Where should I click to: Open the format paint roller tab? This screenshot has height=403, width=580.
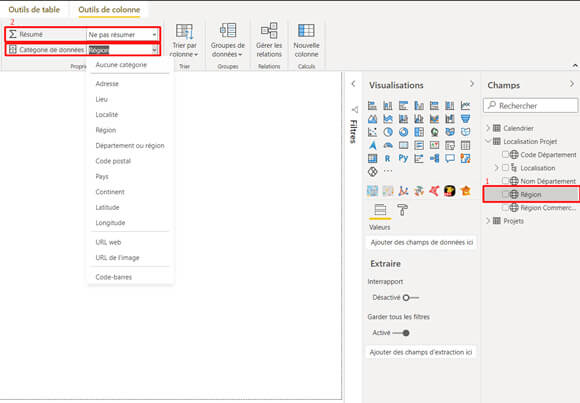tap(402, 210)
